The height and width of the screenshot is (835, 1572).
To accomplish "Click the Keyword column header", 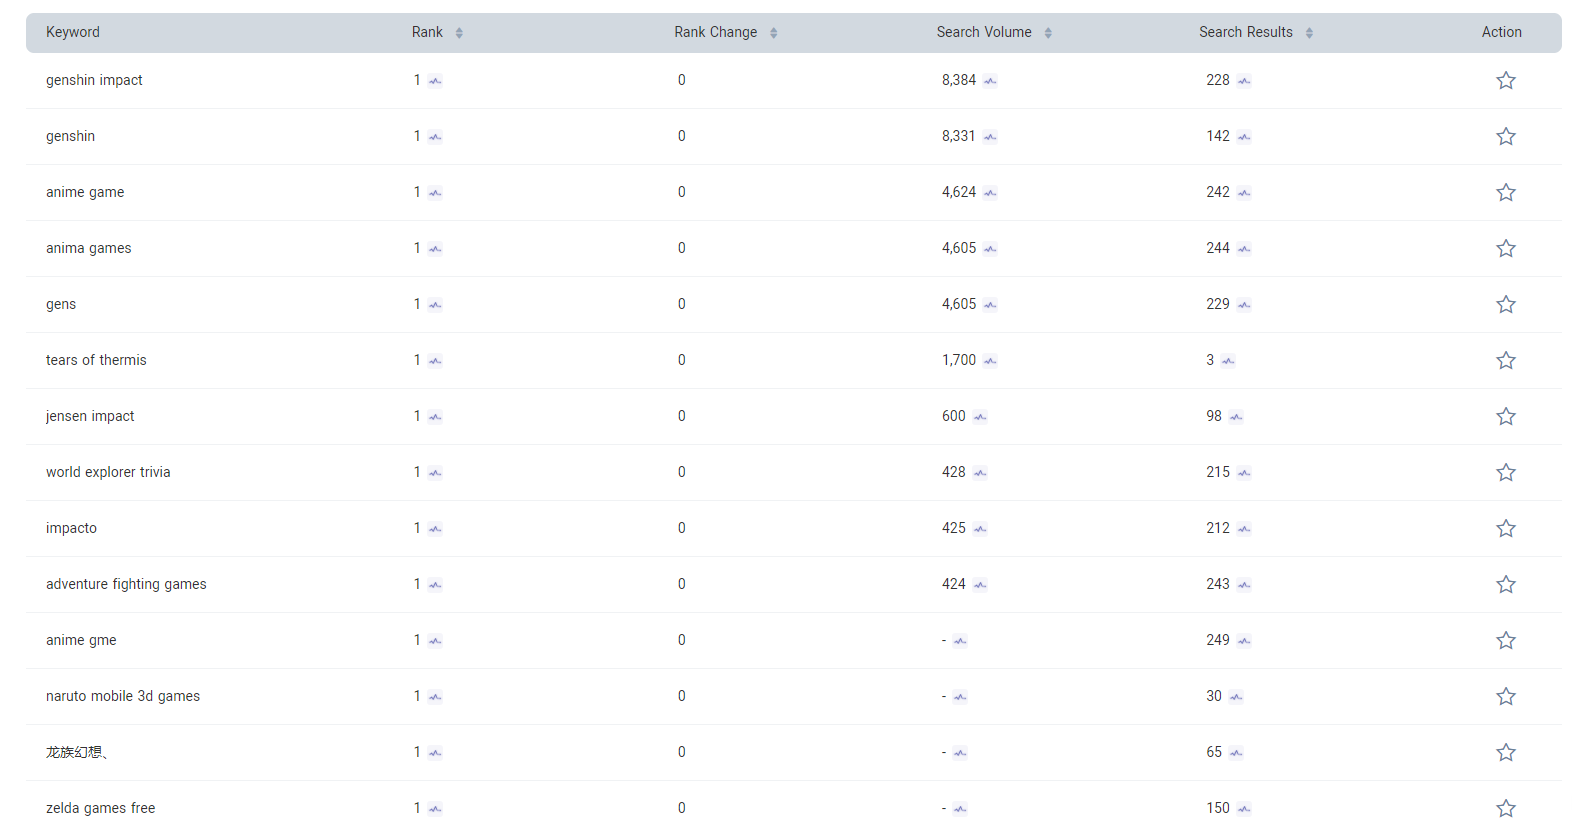I will [x=73, y=32].
